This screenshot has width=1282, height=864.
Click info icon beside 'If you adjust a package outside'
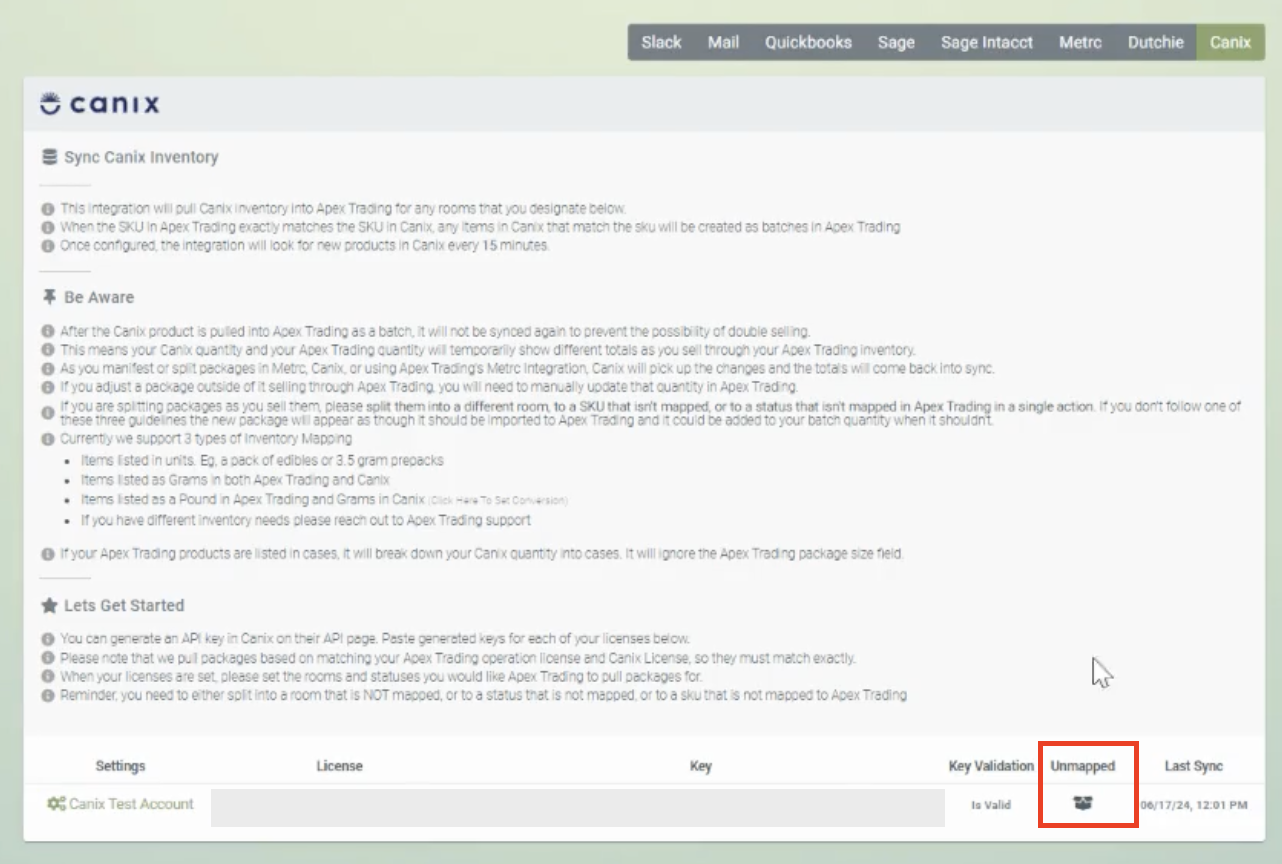[x=47, y=386]
